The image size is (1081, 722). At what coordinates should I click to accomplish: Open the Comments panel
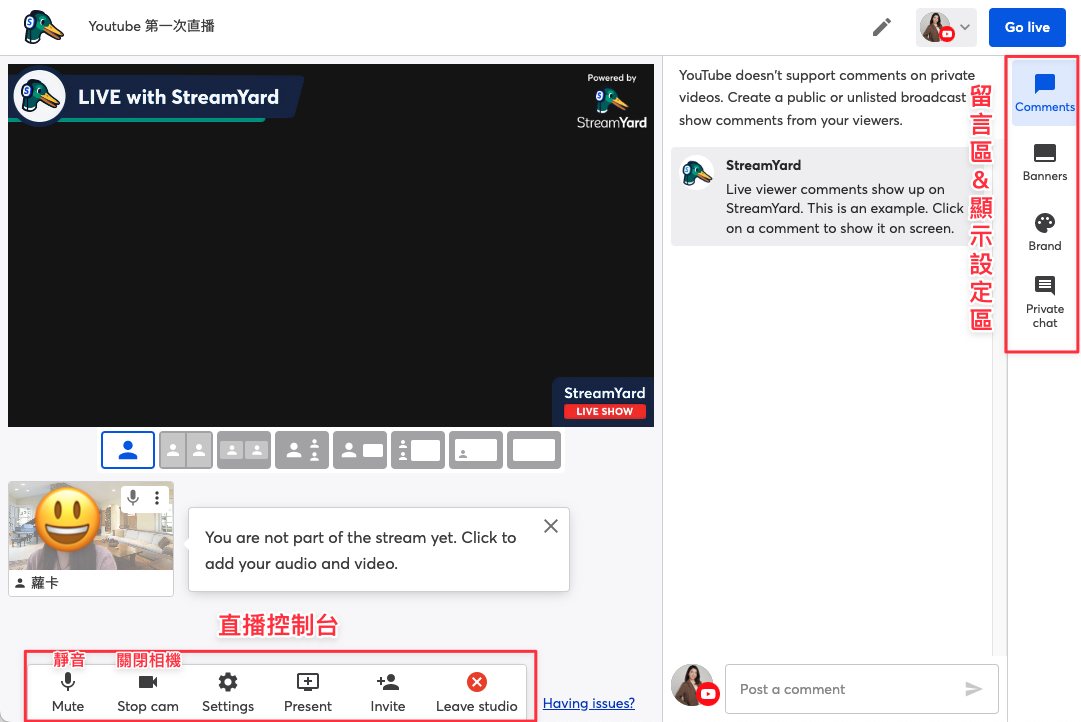point(1044,93)
